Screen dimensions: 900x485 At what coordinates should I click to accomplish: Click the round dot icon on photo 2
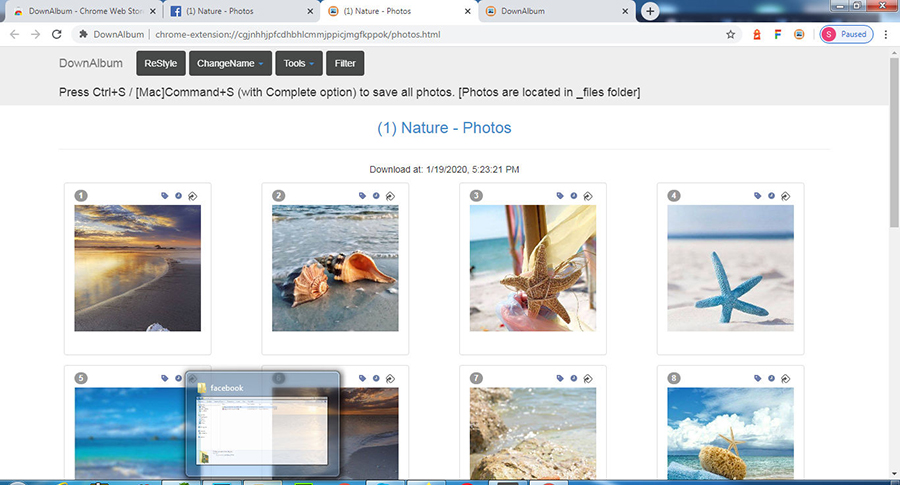(x=376, y=196)
